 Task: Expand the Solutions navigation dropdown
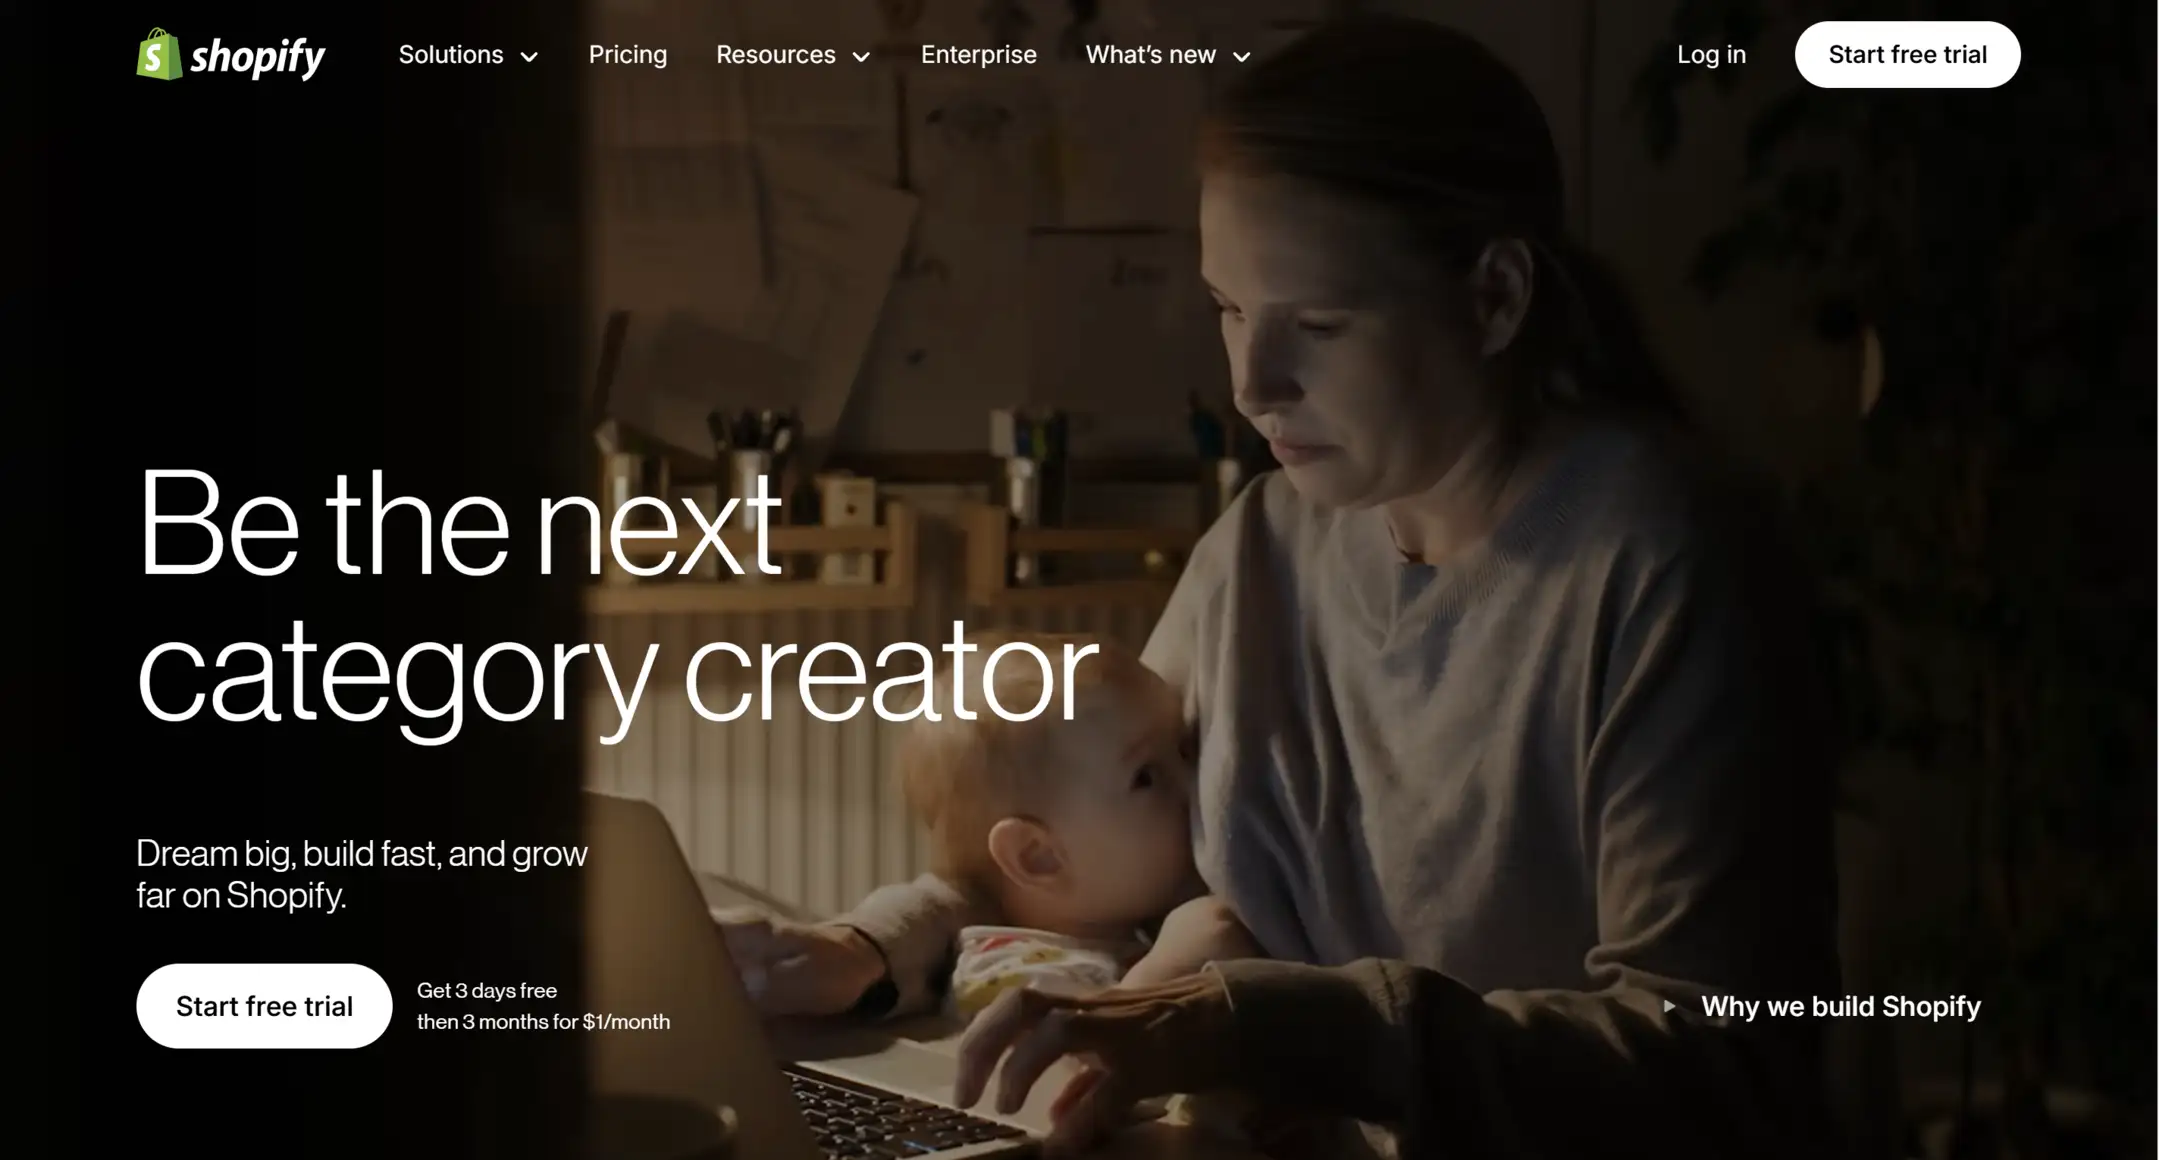[x=467, y=54]
